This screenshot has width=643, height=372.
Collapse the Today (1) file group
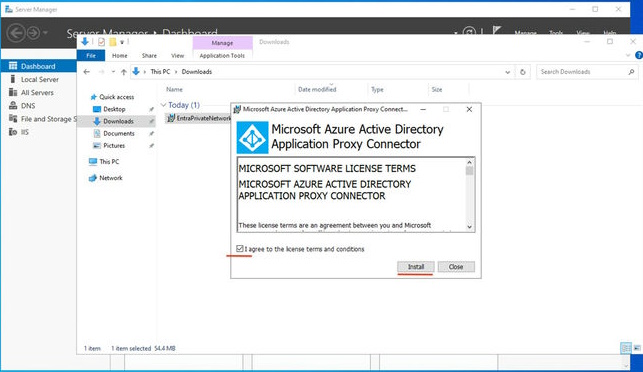[164, 105]
